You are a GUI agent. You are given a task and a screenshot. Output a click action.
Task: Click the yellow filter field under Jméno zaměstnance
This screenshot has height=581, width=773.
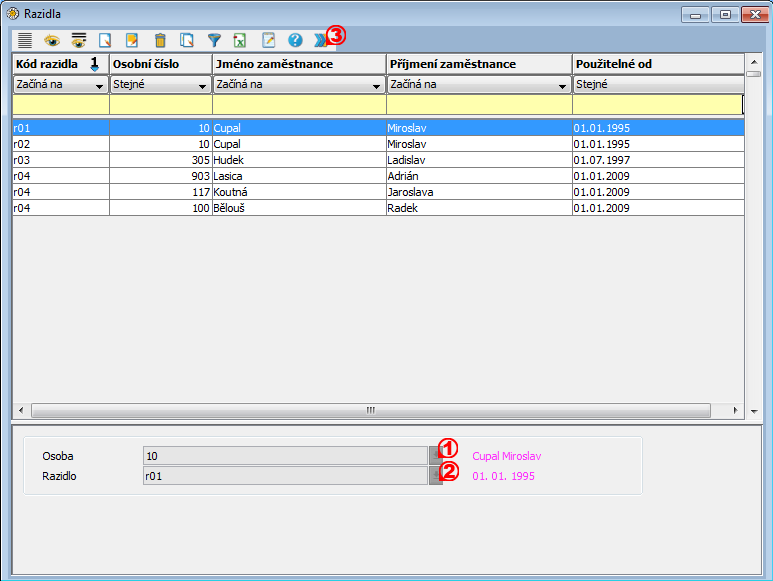point(299,104)
